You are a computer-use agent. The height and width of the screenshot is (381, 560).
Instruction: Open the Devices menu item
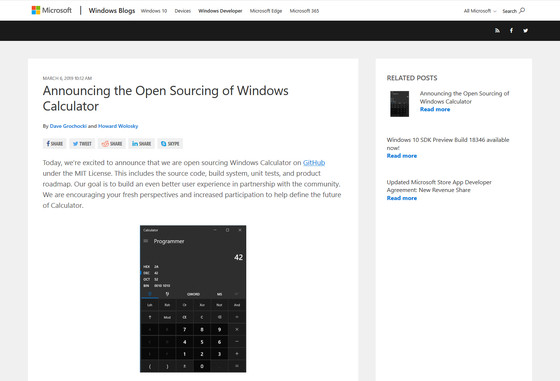(x=182, y=11)
